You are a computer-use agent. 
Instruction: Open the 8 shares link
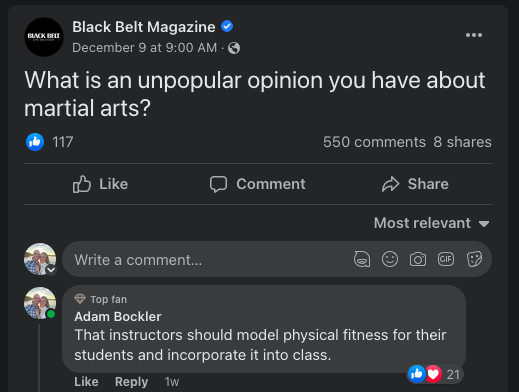(462, 142)
